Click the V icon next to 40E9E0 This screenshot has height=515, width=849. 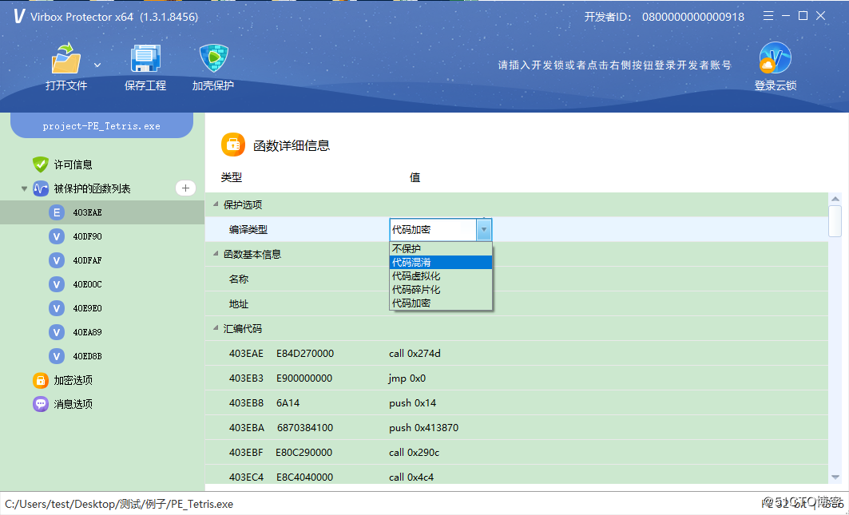click(x=56, y=308)
